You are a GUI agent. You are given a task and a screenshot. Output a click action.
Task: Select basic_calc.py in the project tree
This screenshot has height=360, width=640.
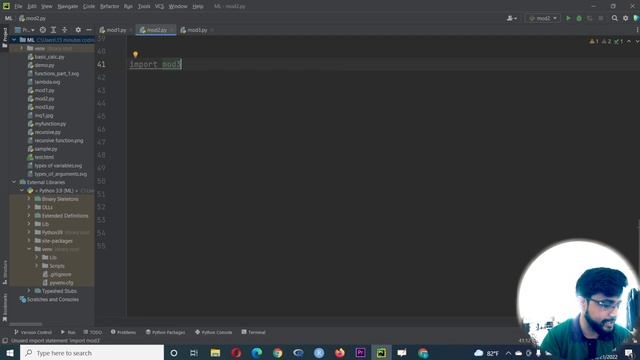point(49,57)
